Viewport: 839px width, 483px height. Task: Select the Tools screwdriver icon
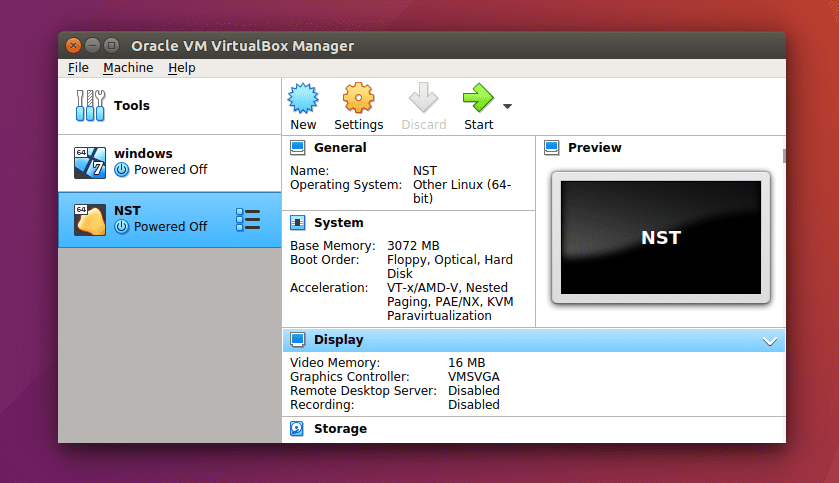90,105
